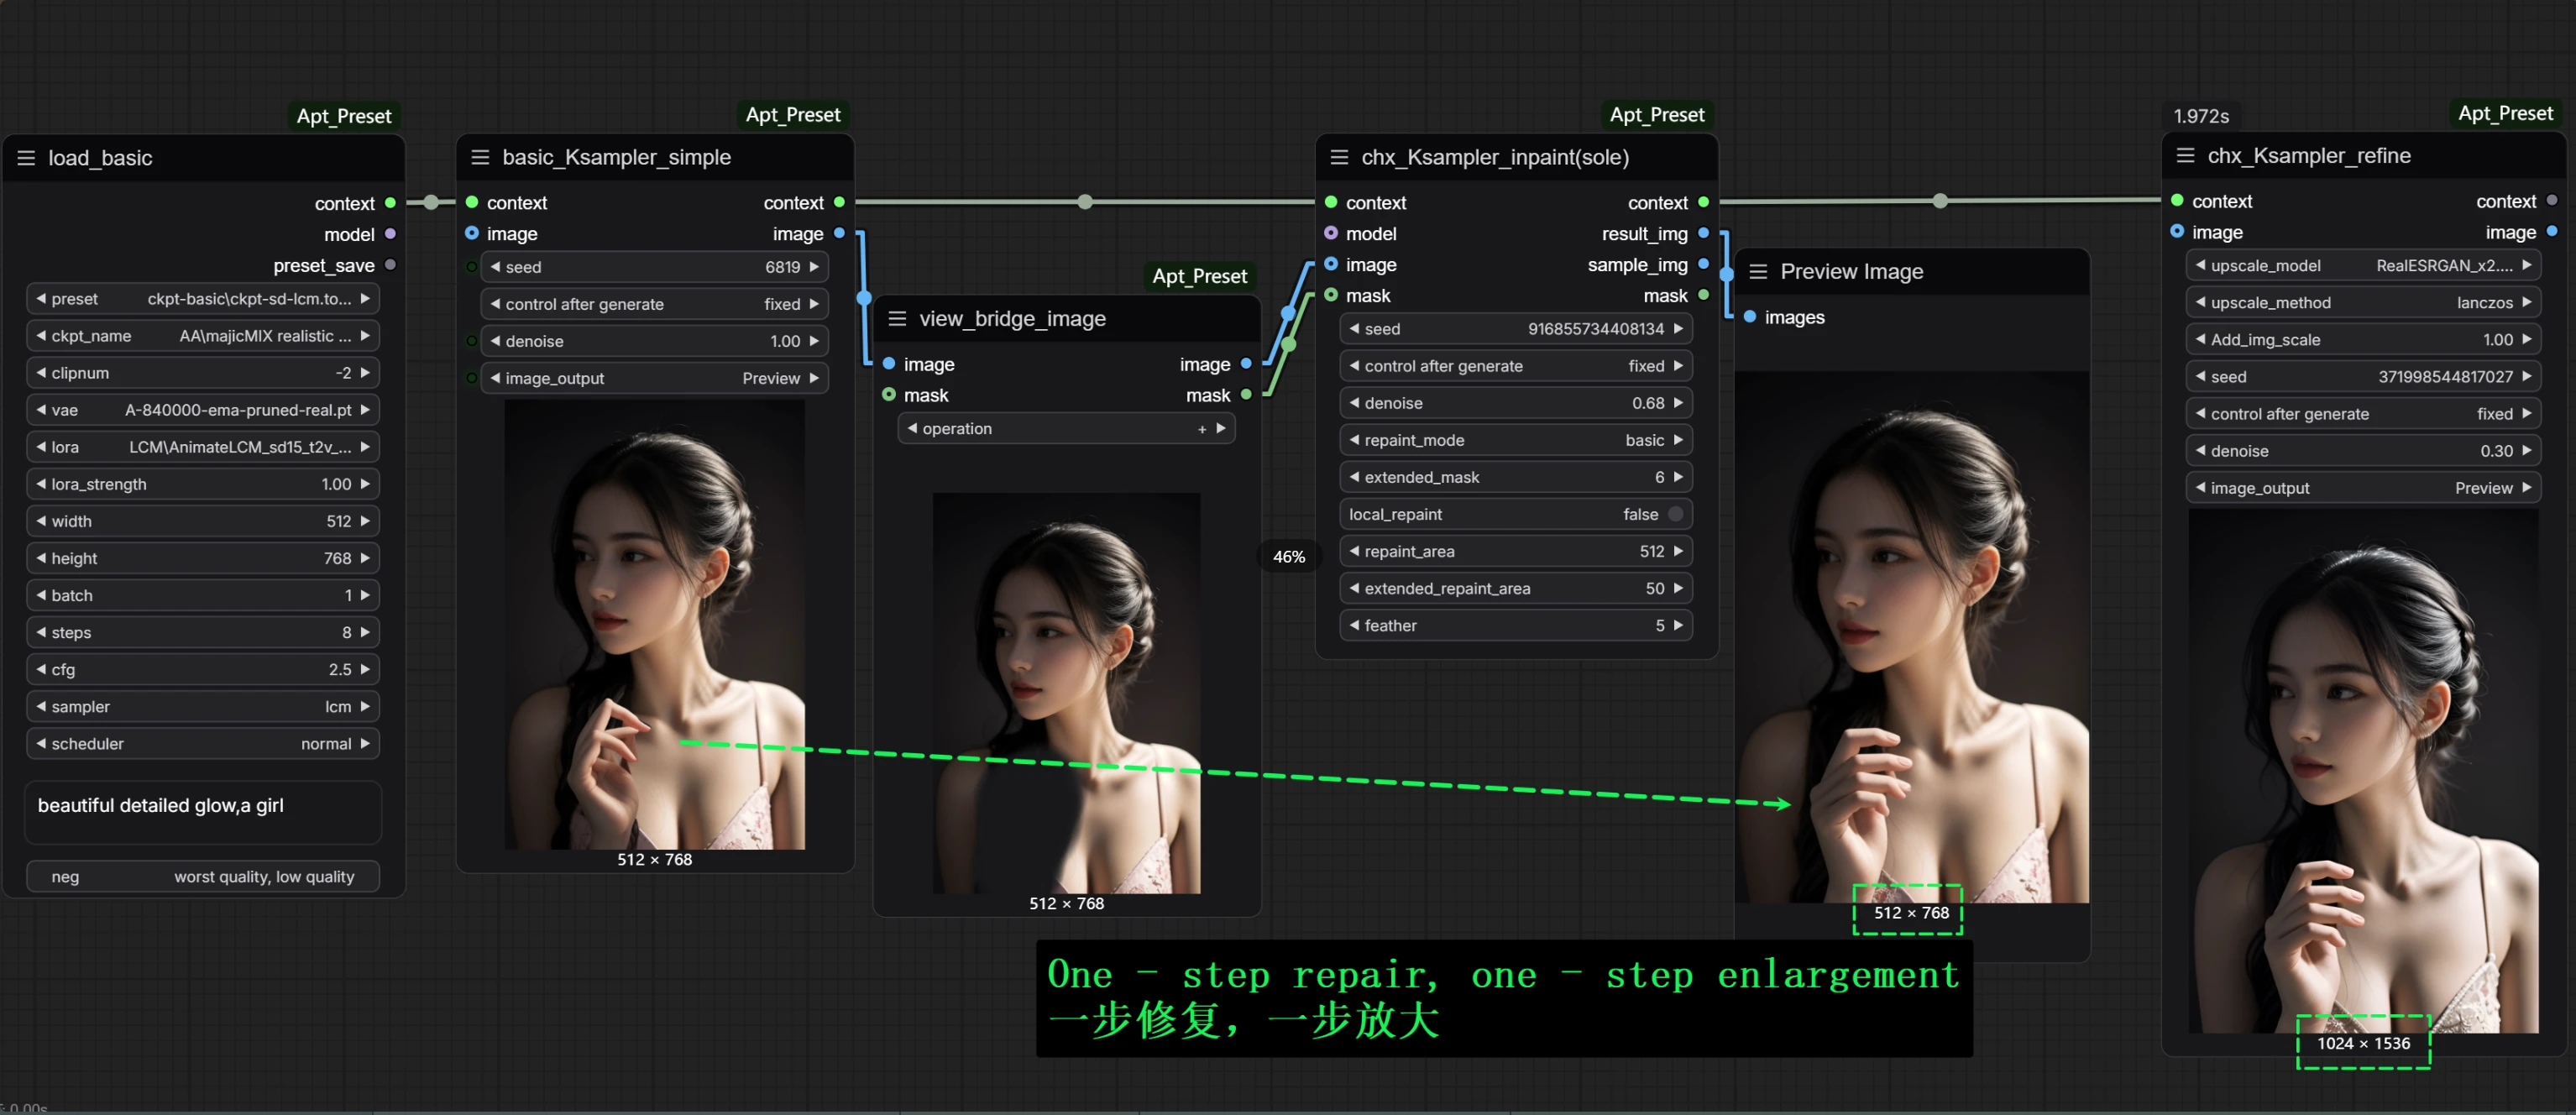
Task: Click view_bridge_image mask input port
Action: tap(889, 395)
